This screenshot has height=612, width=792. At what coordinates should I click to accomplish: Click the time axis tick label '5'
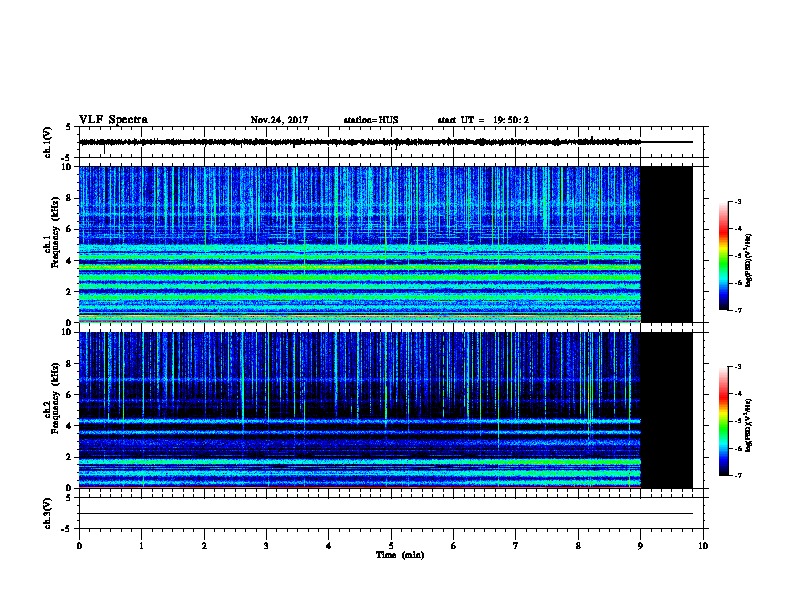pyautogui.click(x=391, y=546)
